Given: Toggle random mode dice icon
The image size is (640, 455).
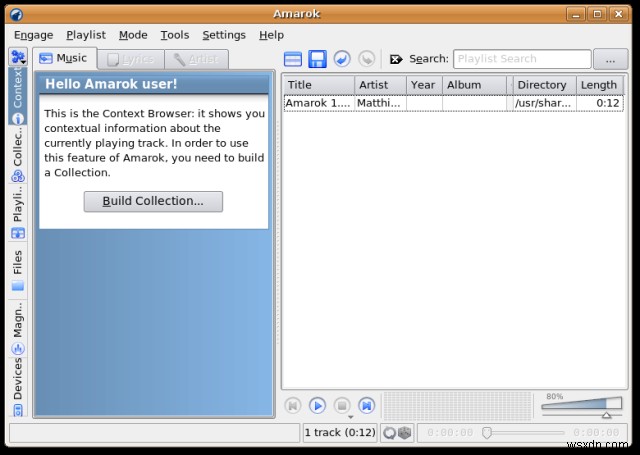Looking at the screenshot, I should tap(405, 433).
